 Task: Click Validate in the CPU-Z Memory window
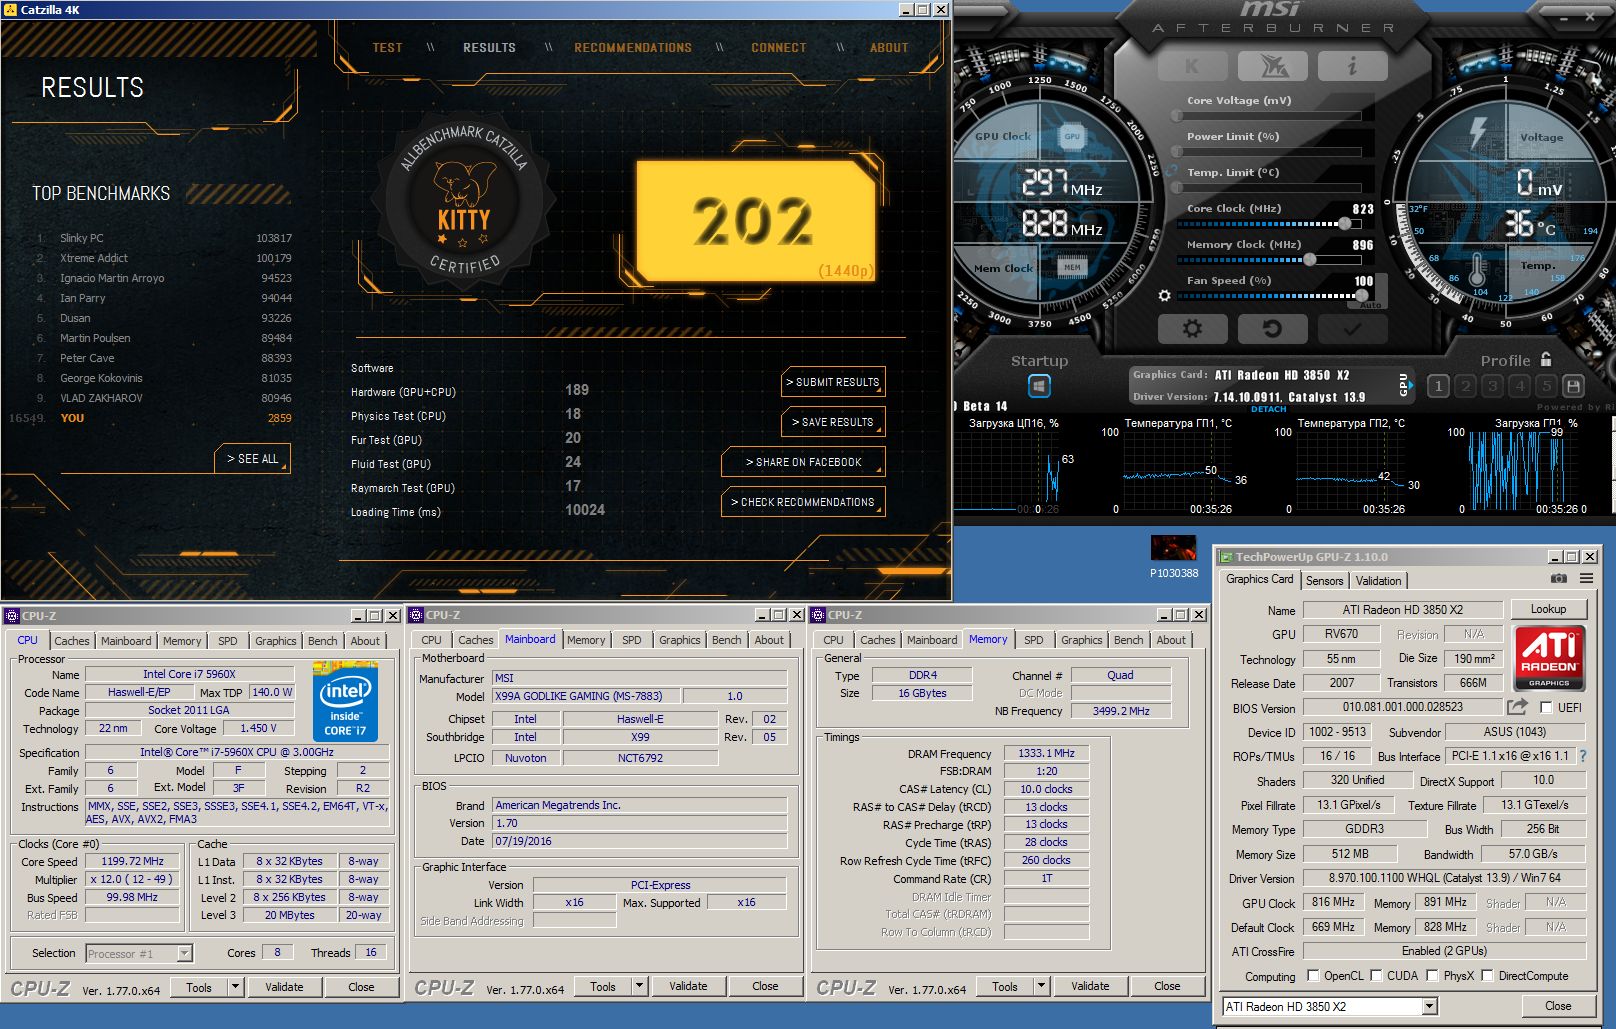coord(1090,987)
